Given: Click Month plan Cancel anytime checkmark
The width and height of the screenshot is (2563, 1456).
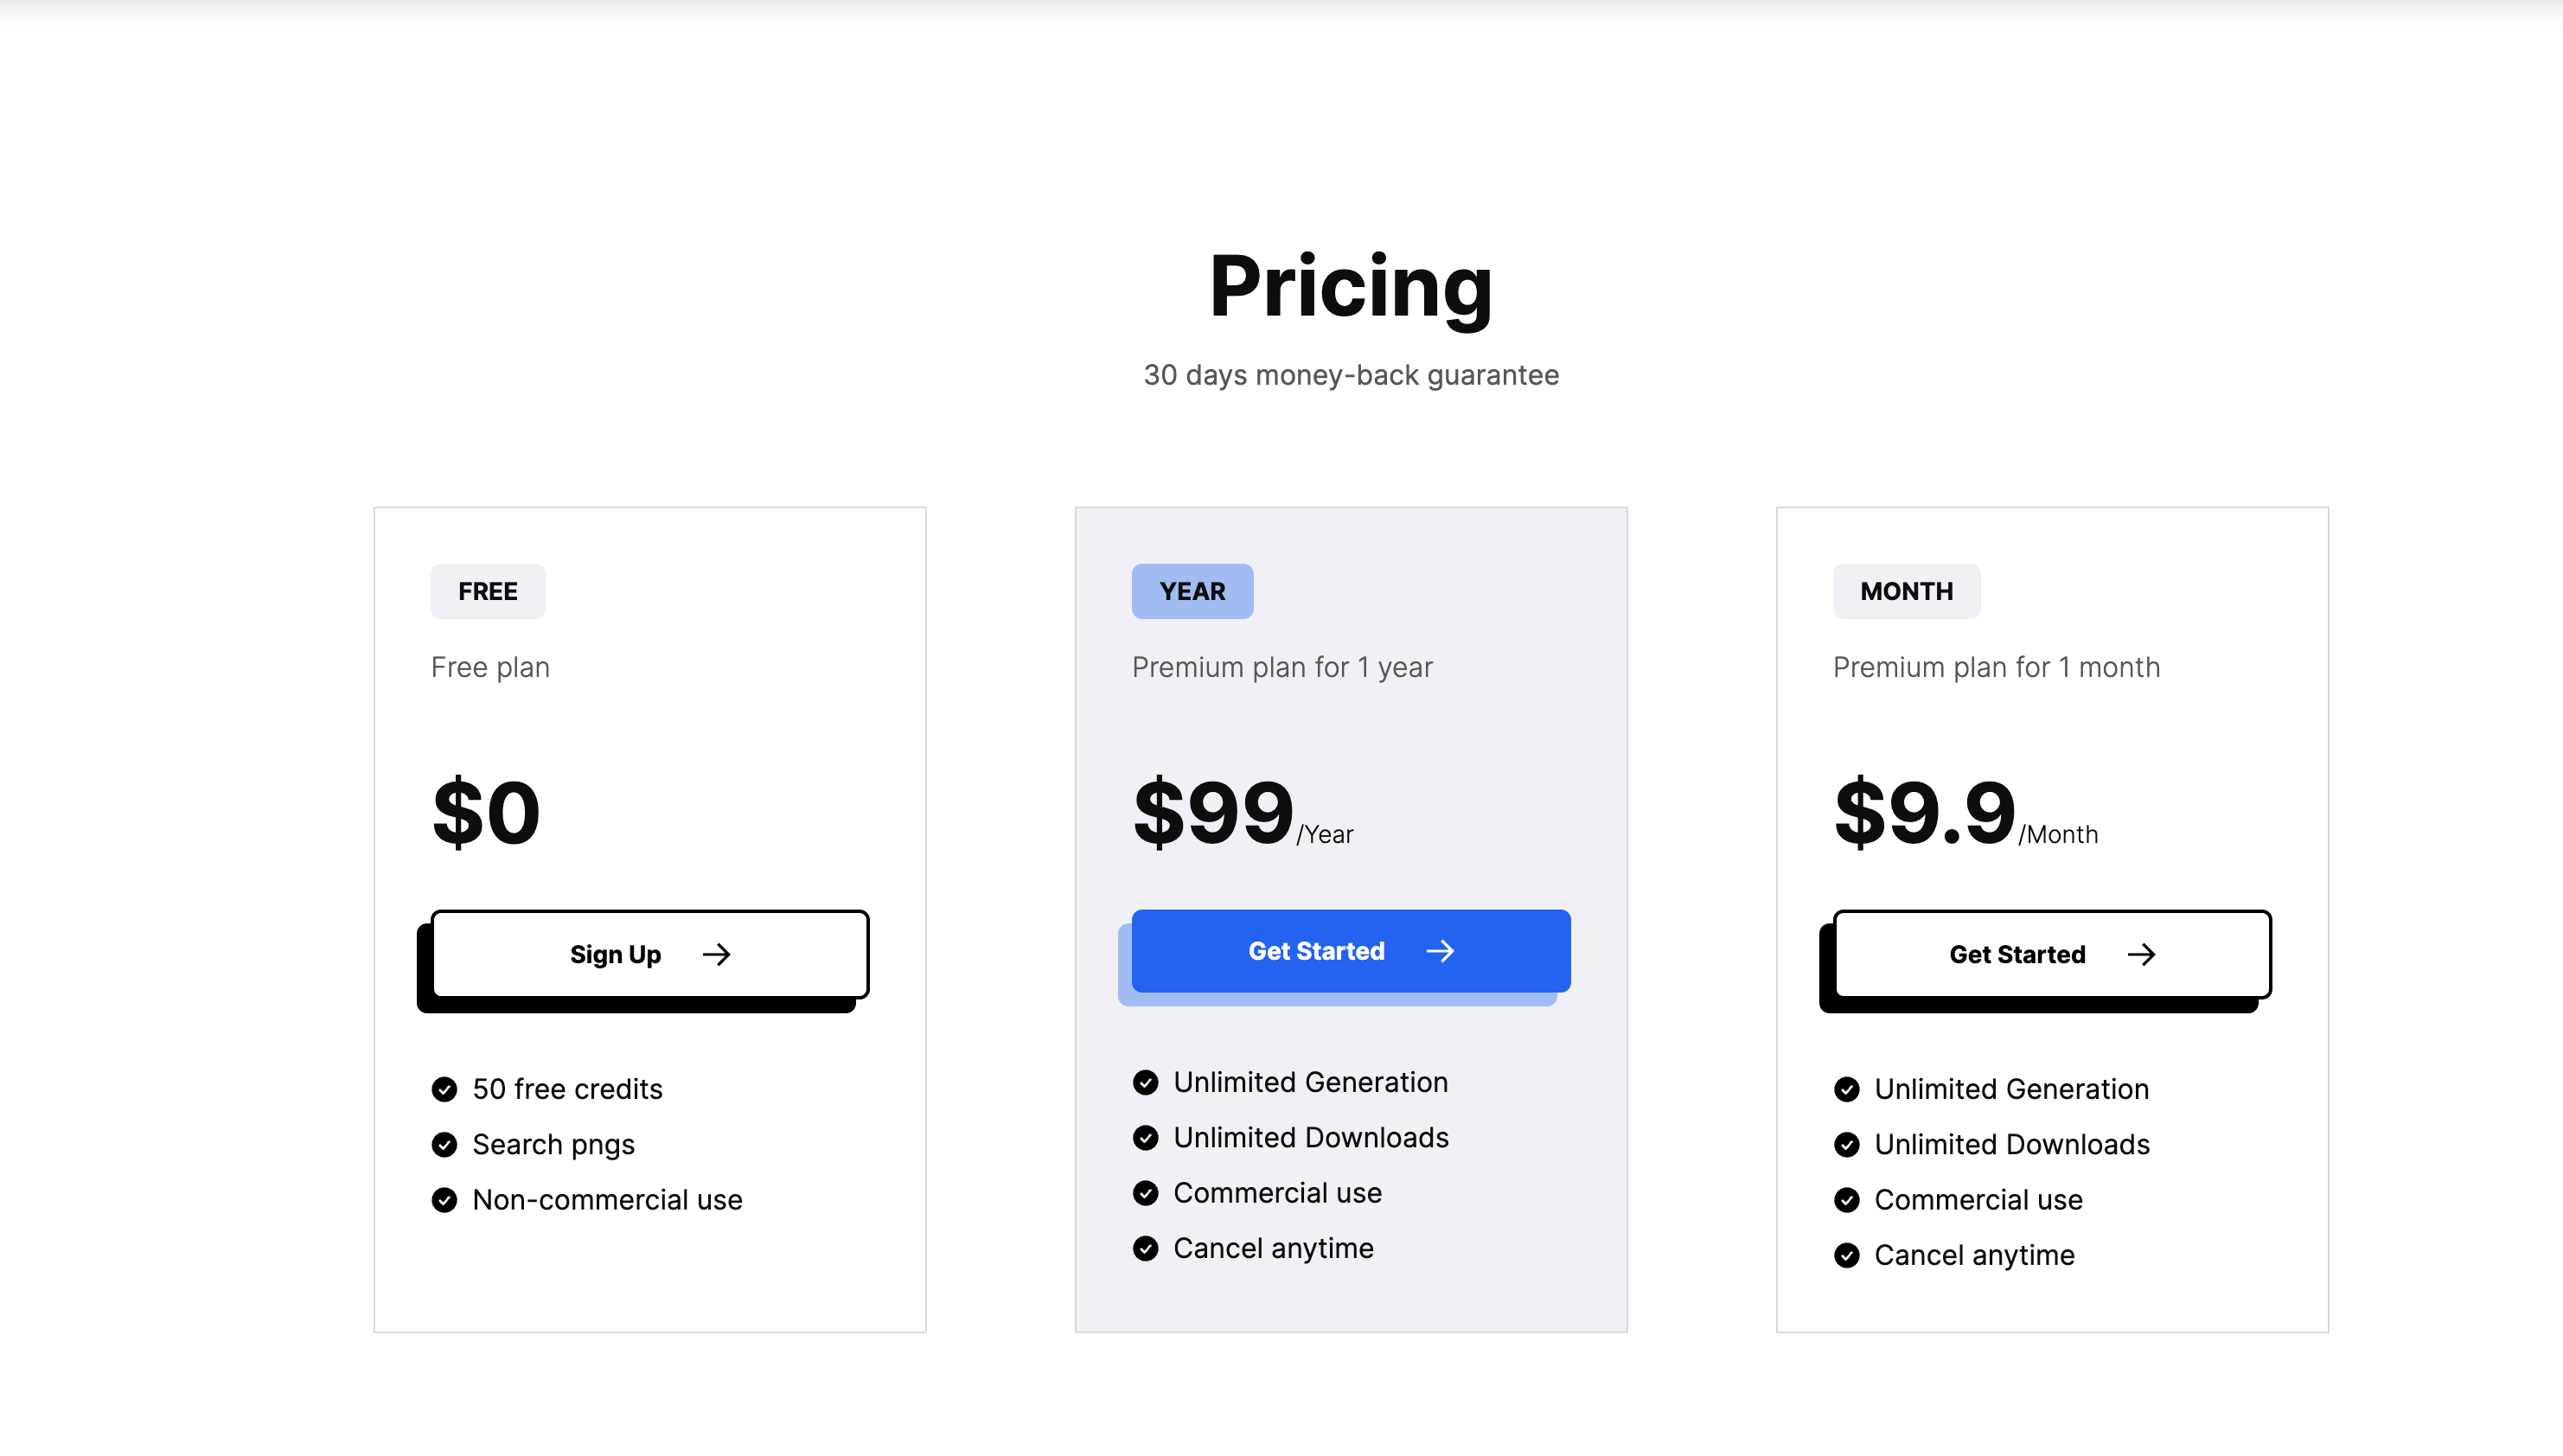Looking at the screenshot, I should point(1846,1255).
